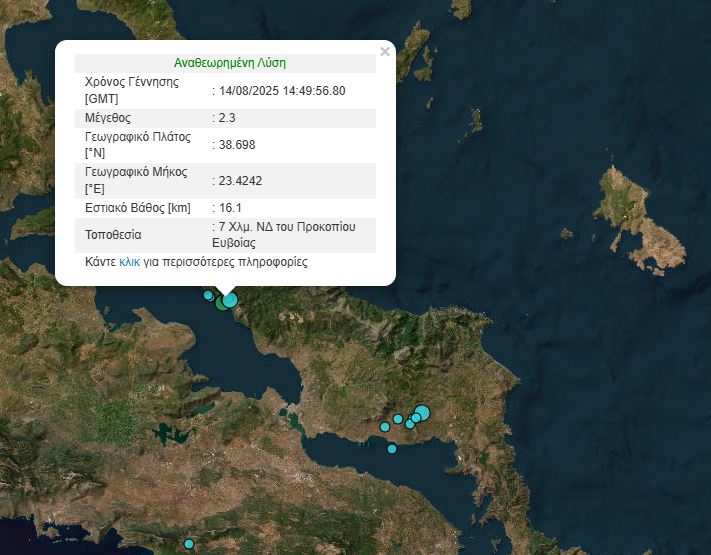Click largest marker in the eastern cluster
Image resolution: width=711 pixels, height=555 pixels.
tap(421, 412)
